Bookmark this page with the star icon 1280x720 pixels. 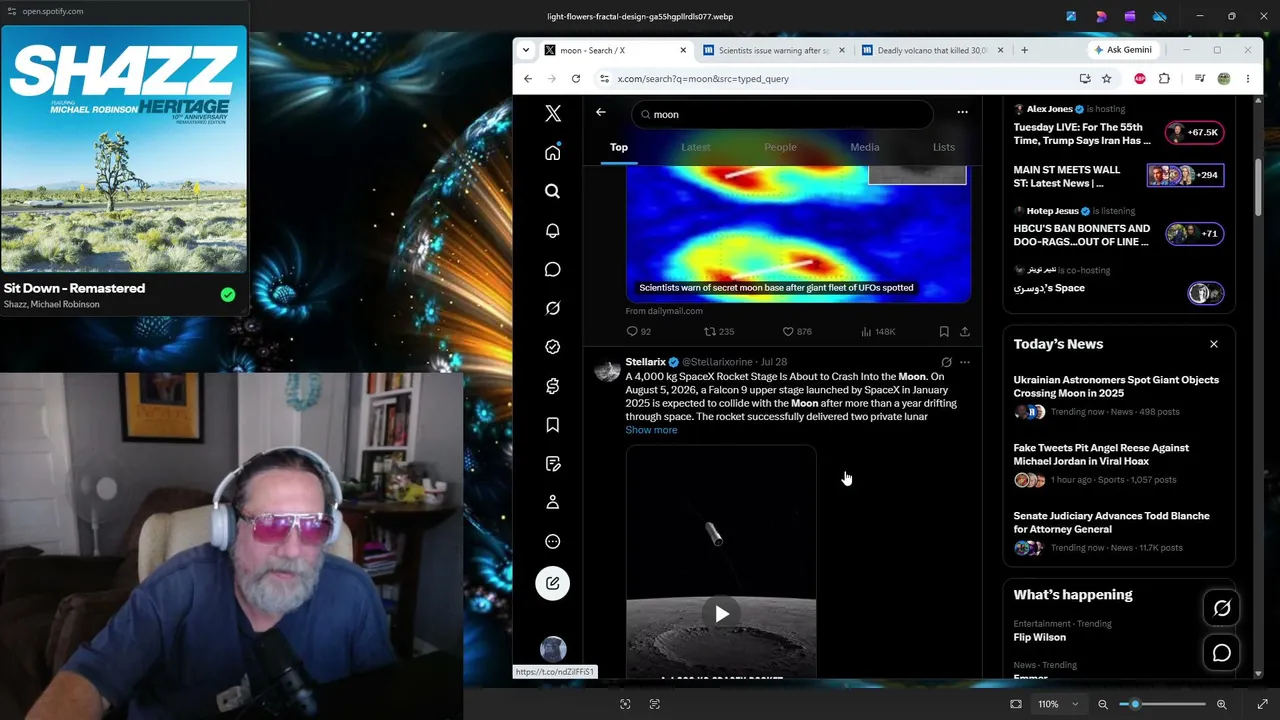1107,78
